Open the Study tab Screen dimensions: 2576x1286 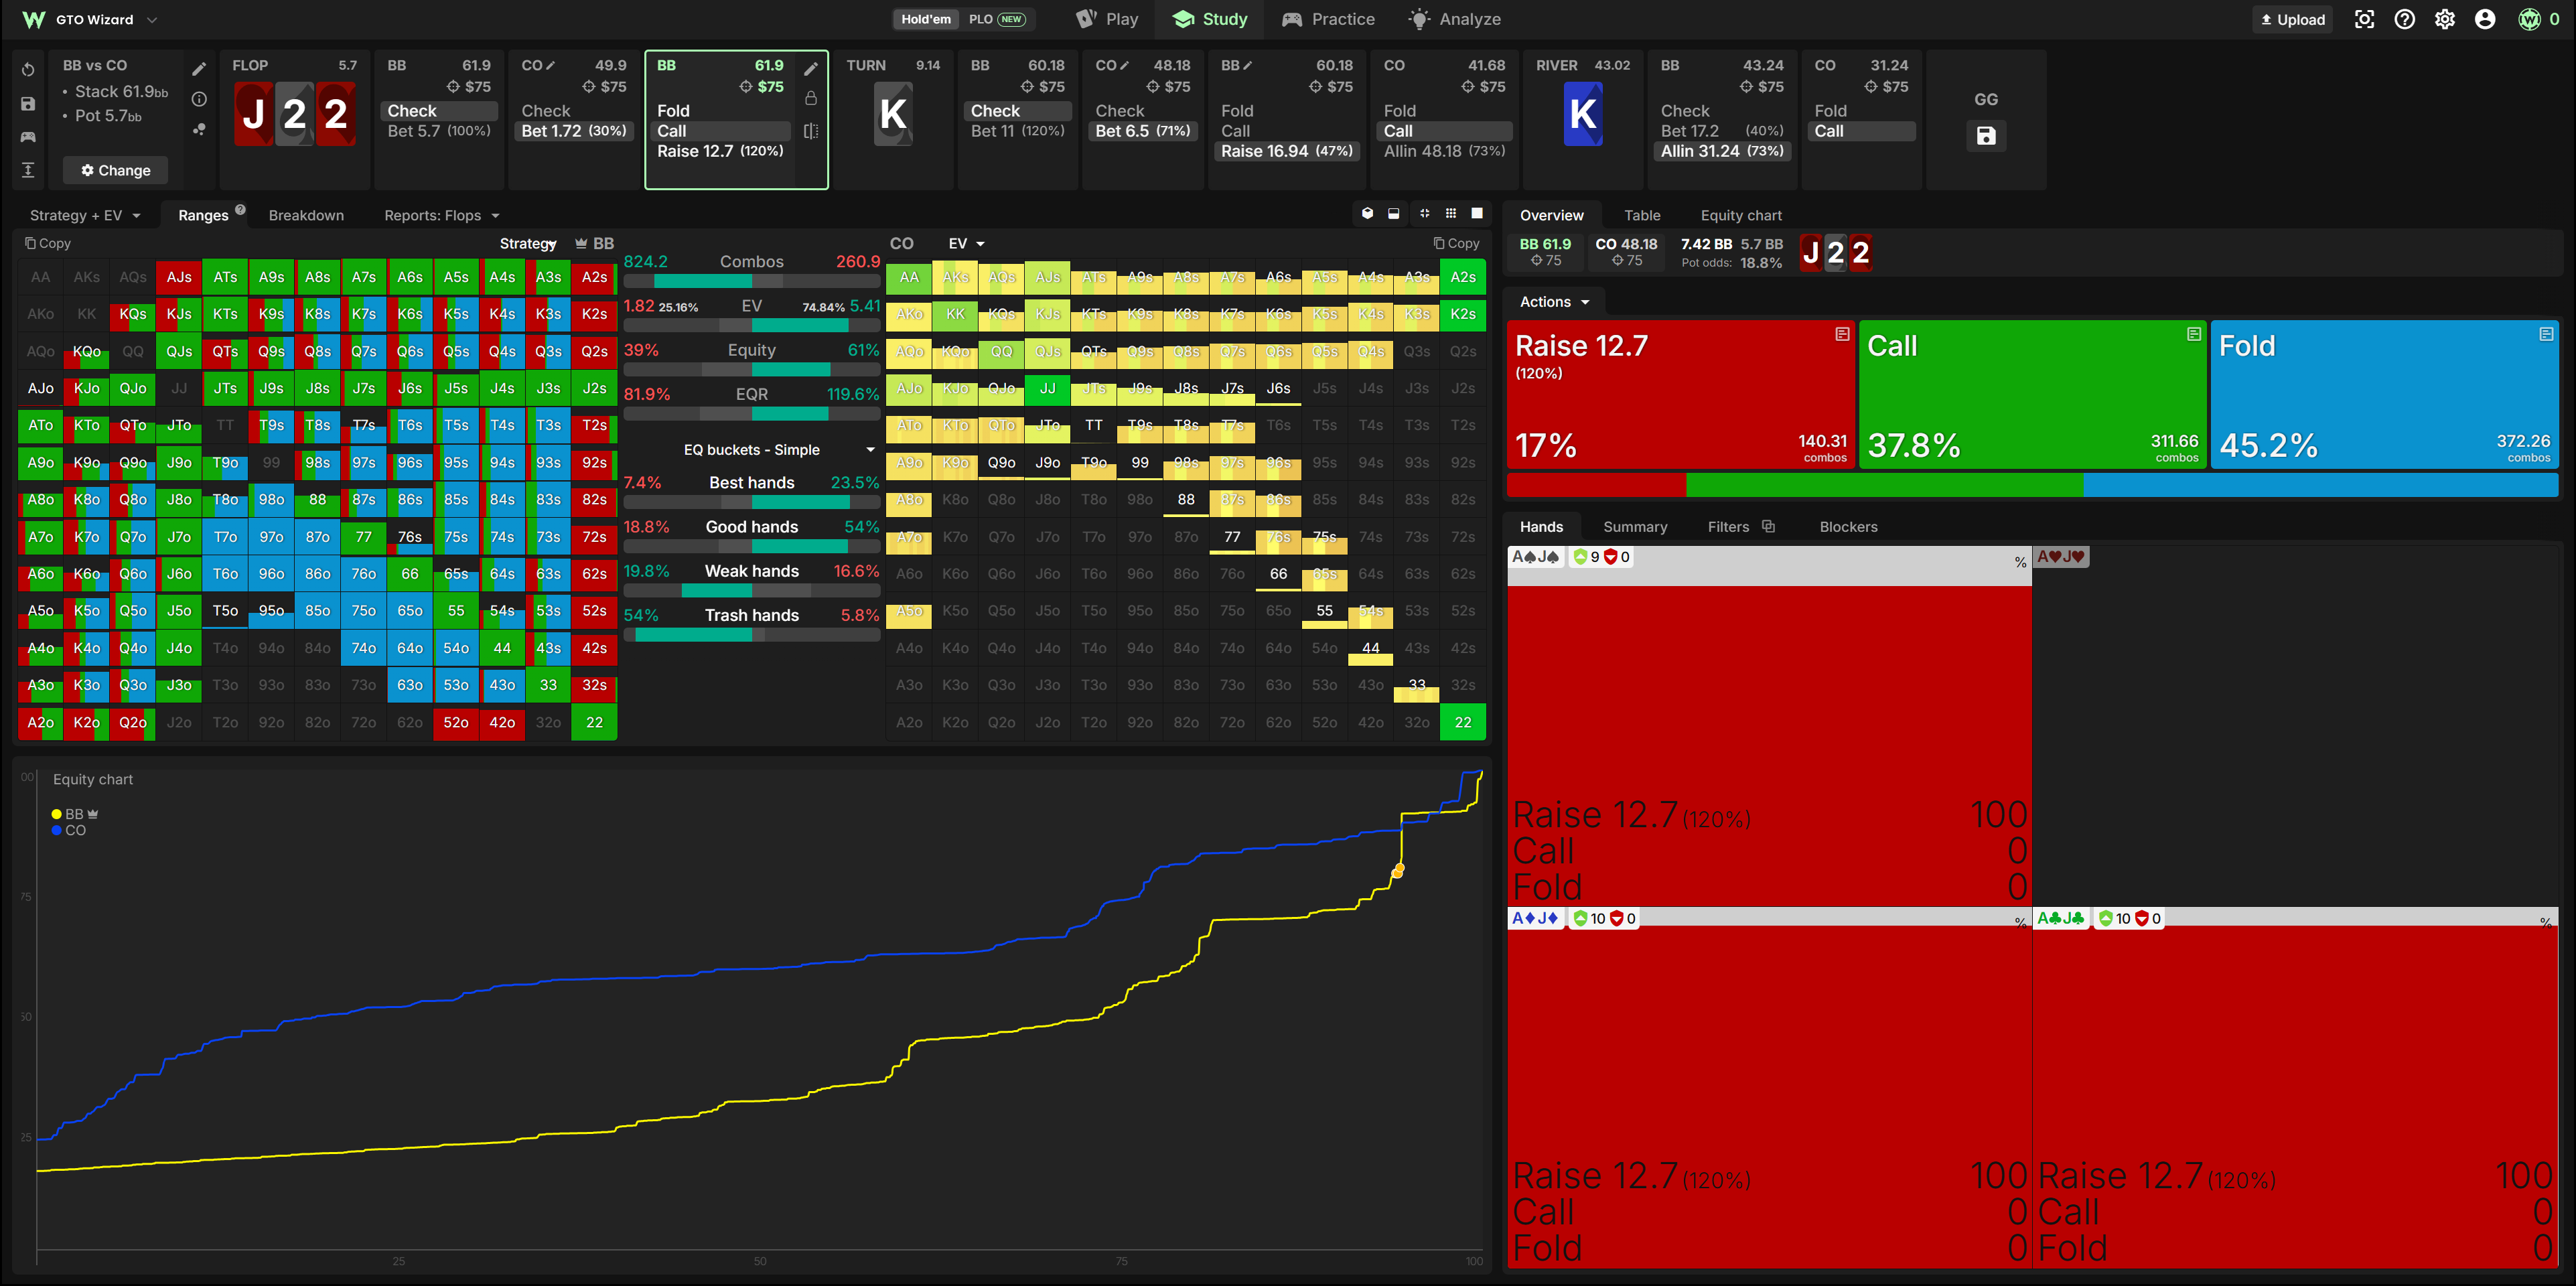click(1210, 19)
